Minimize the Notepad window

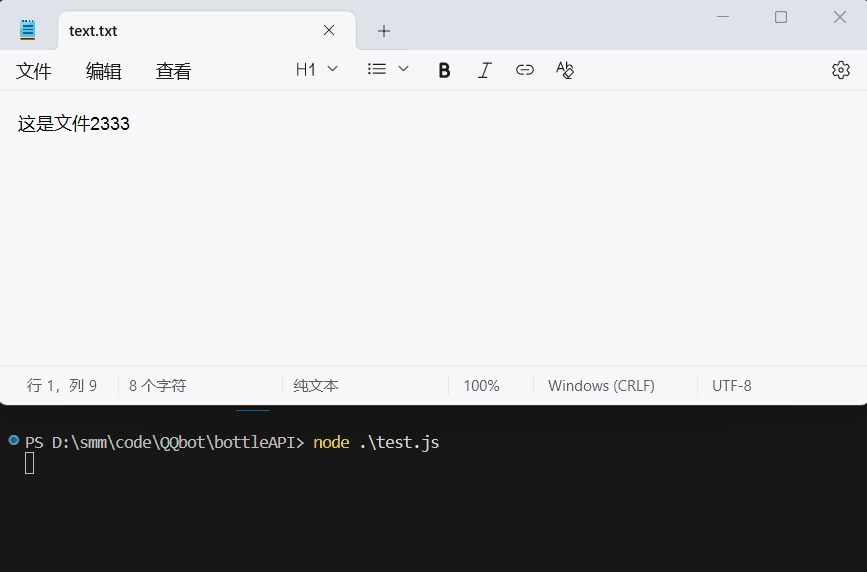click(723, 17)
